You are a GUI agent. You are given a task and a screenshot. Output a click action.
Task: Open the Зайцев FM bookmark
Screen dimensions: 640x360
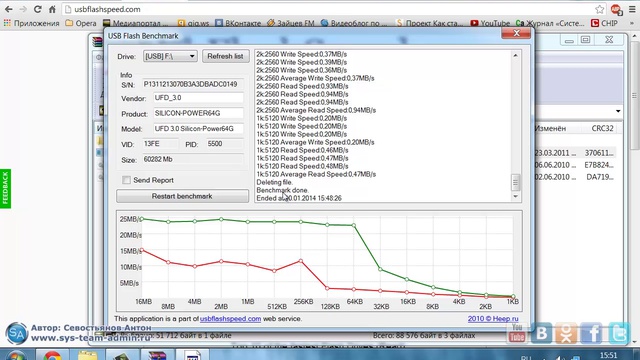pos(291,23)
